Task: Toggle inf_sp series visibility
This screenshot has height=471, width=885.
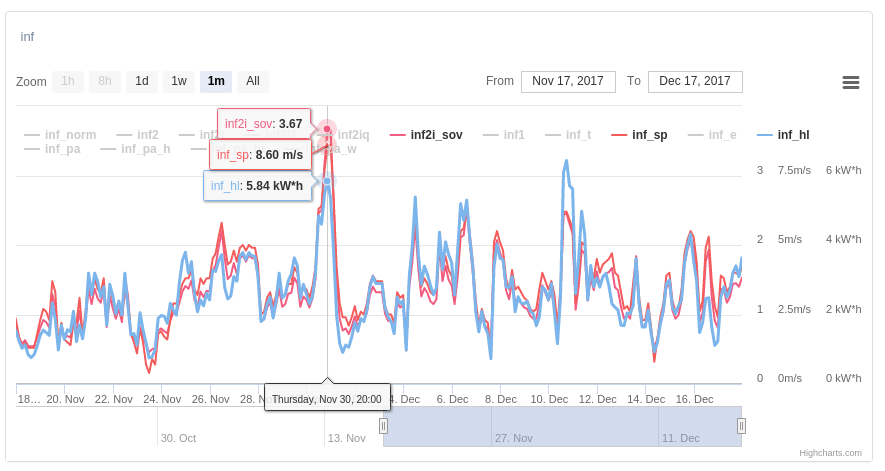Action: (639, 135)
